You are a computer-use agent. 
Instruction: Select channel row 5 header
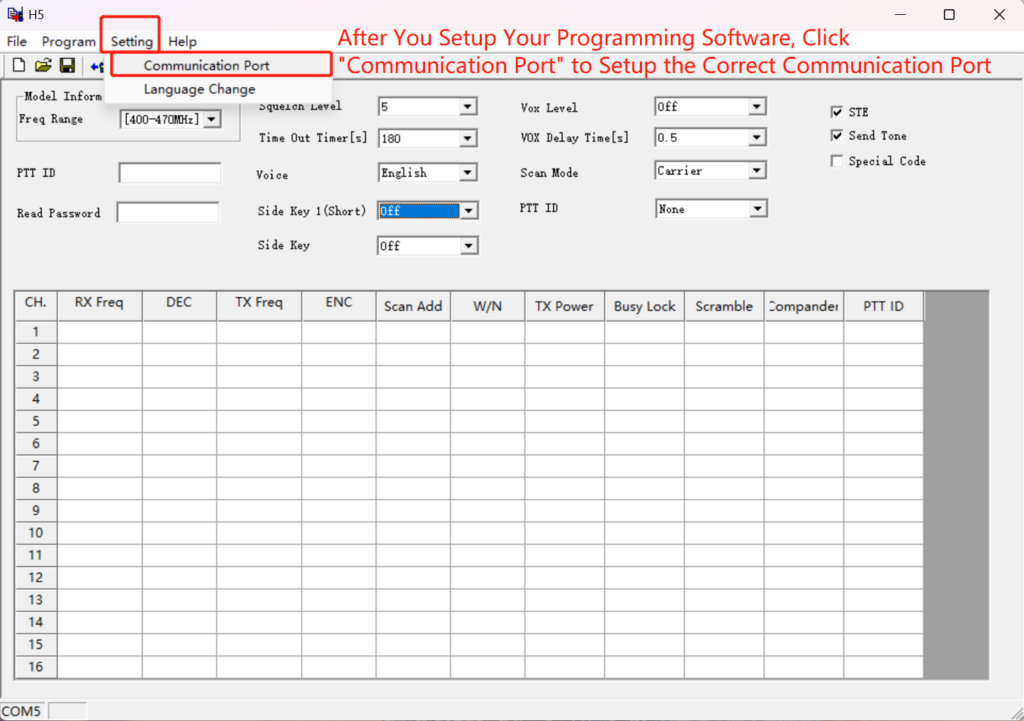[36, 421]
